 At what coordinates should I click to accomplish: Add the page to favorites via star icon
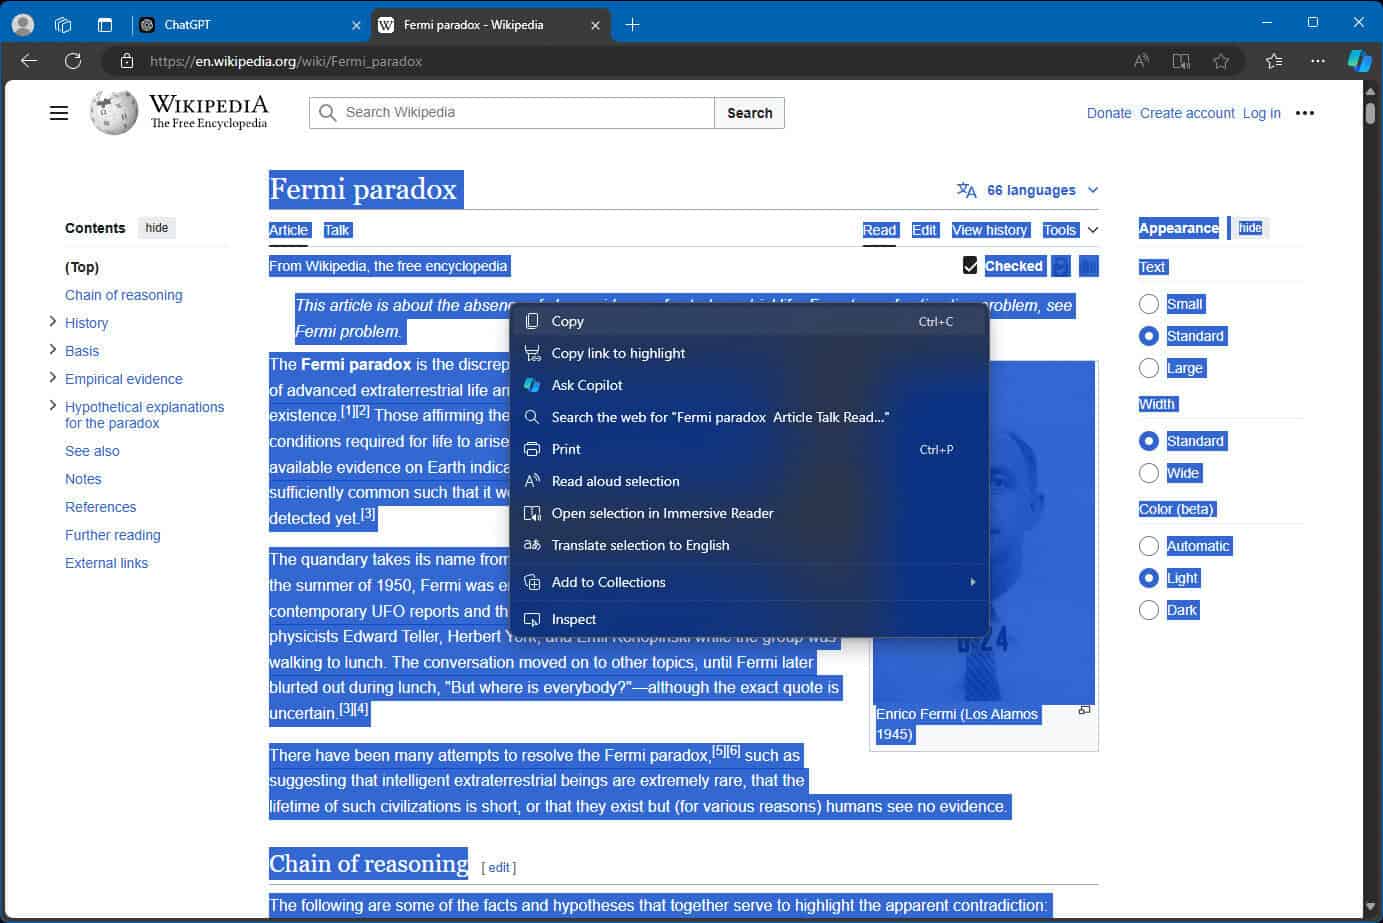tap(1221, 60)
